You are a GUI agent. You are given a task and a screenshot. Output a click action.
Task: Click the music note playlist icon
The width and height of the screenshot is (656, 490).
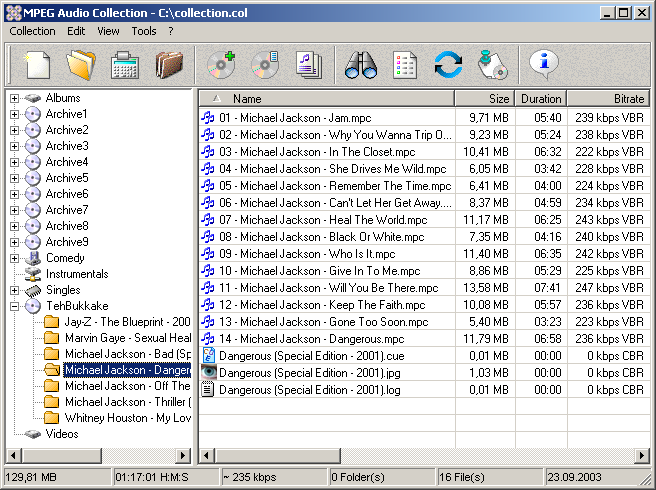[308, 65]
